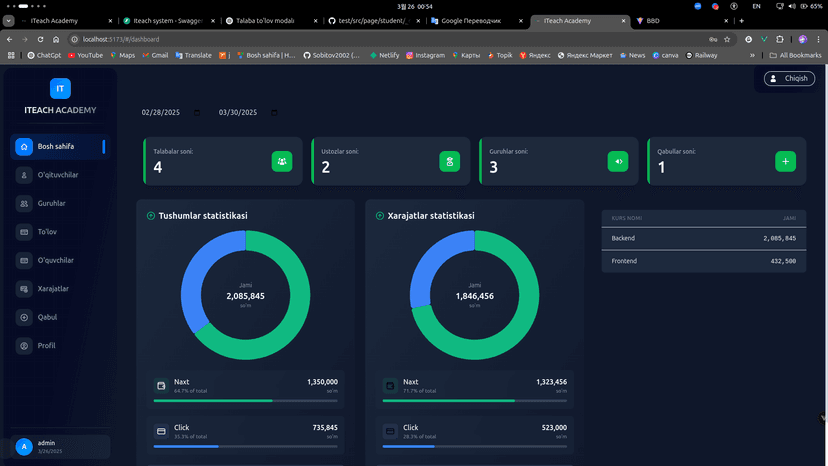828x466 pixels.
Task: Click the green plus icon on Qabullar card
Action: pyautogui.click(x=786, y=161)
